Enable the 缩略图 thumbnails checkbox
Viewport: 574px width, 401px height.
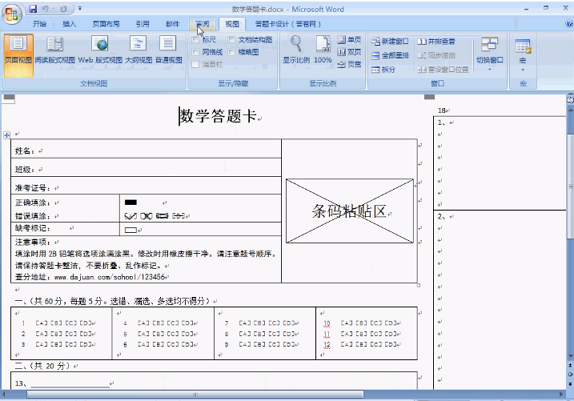[231, 52]
